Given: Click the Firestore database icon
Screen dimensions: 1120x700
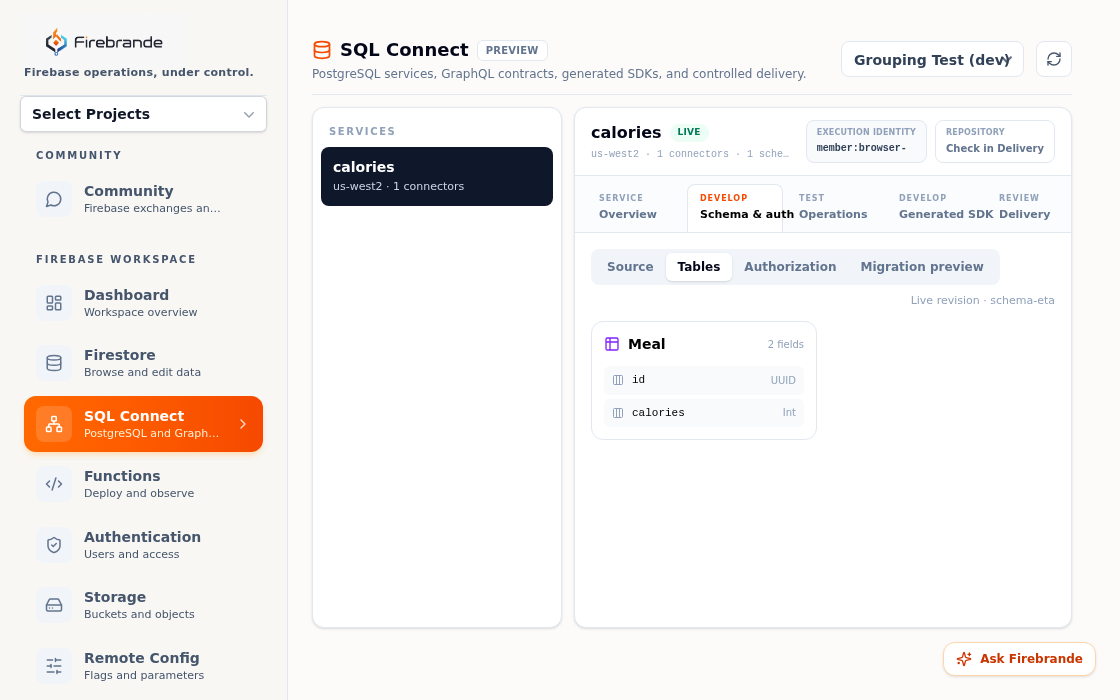Looking at the screenshot, I should pyautogui.click(x=54, y=363).
